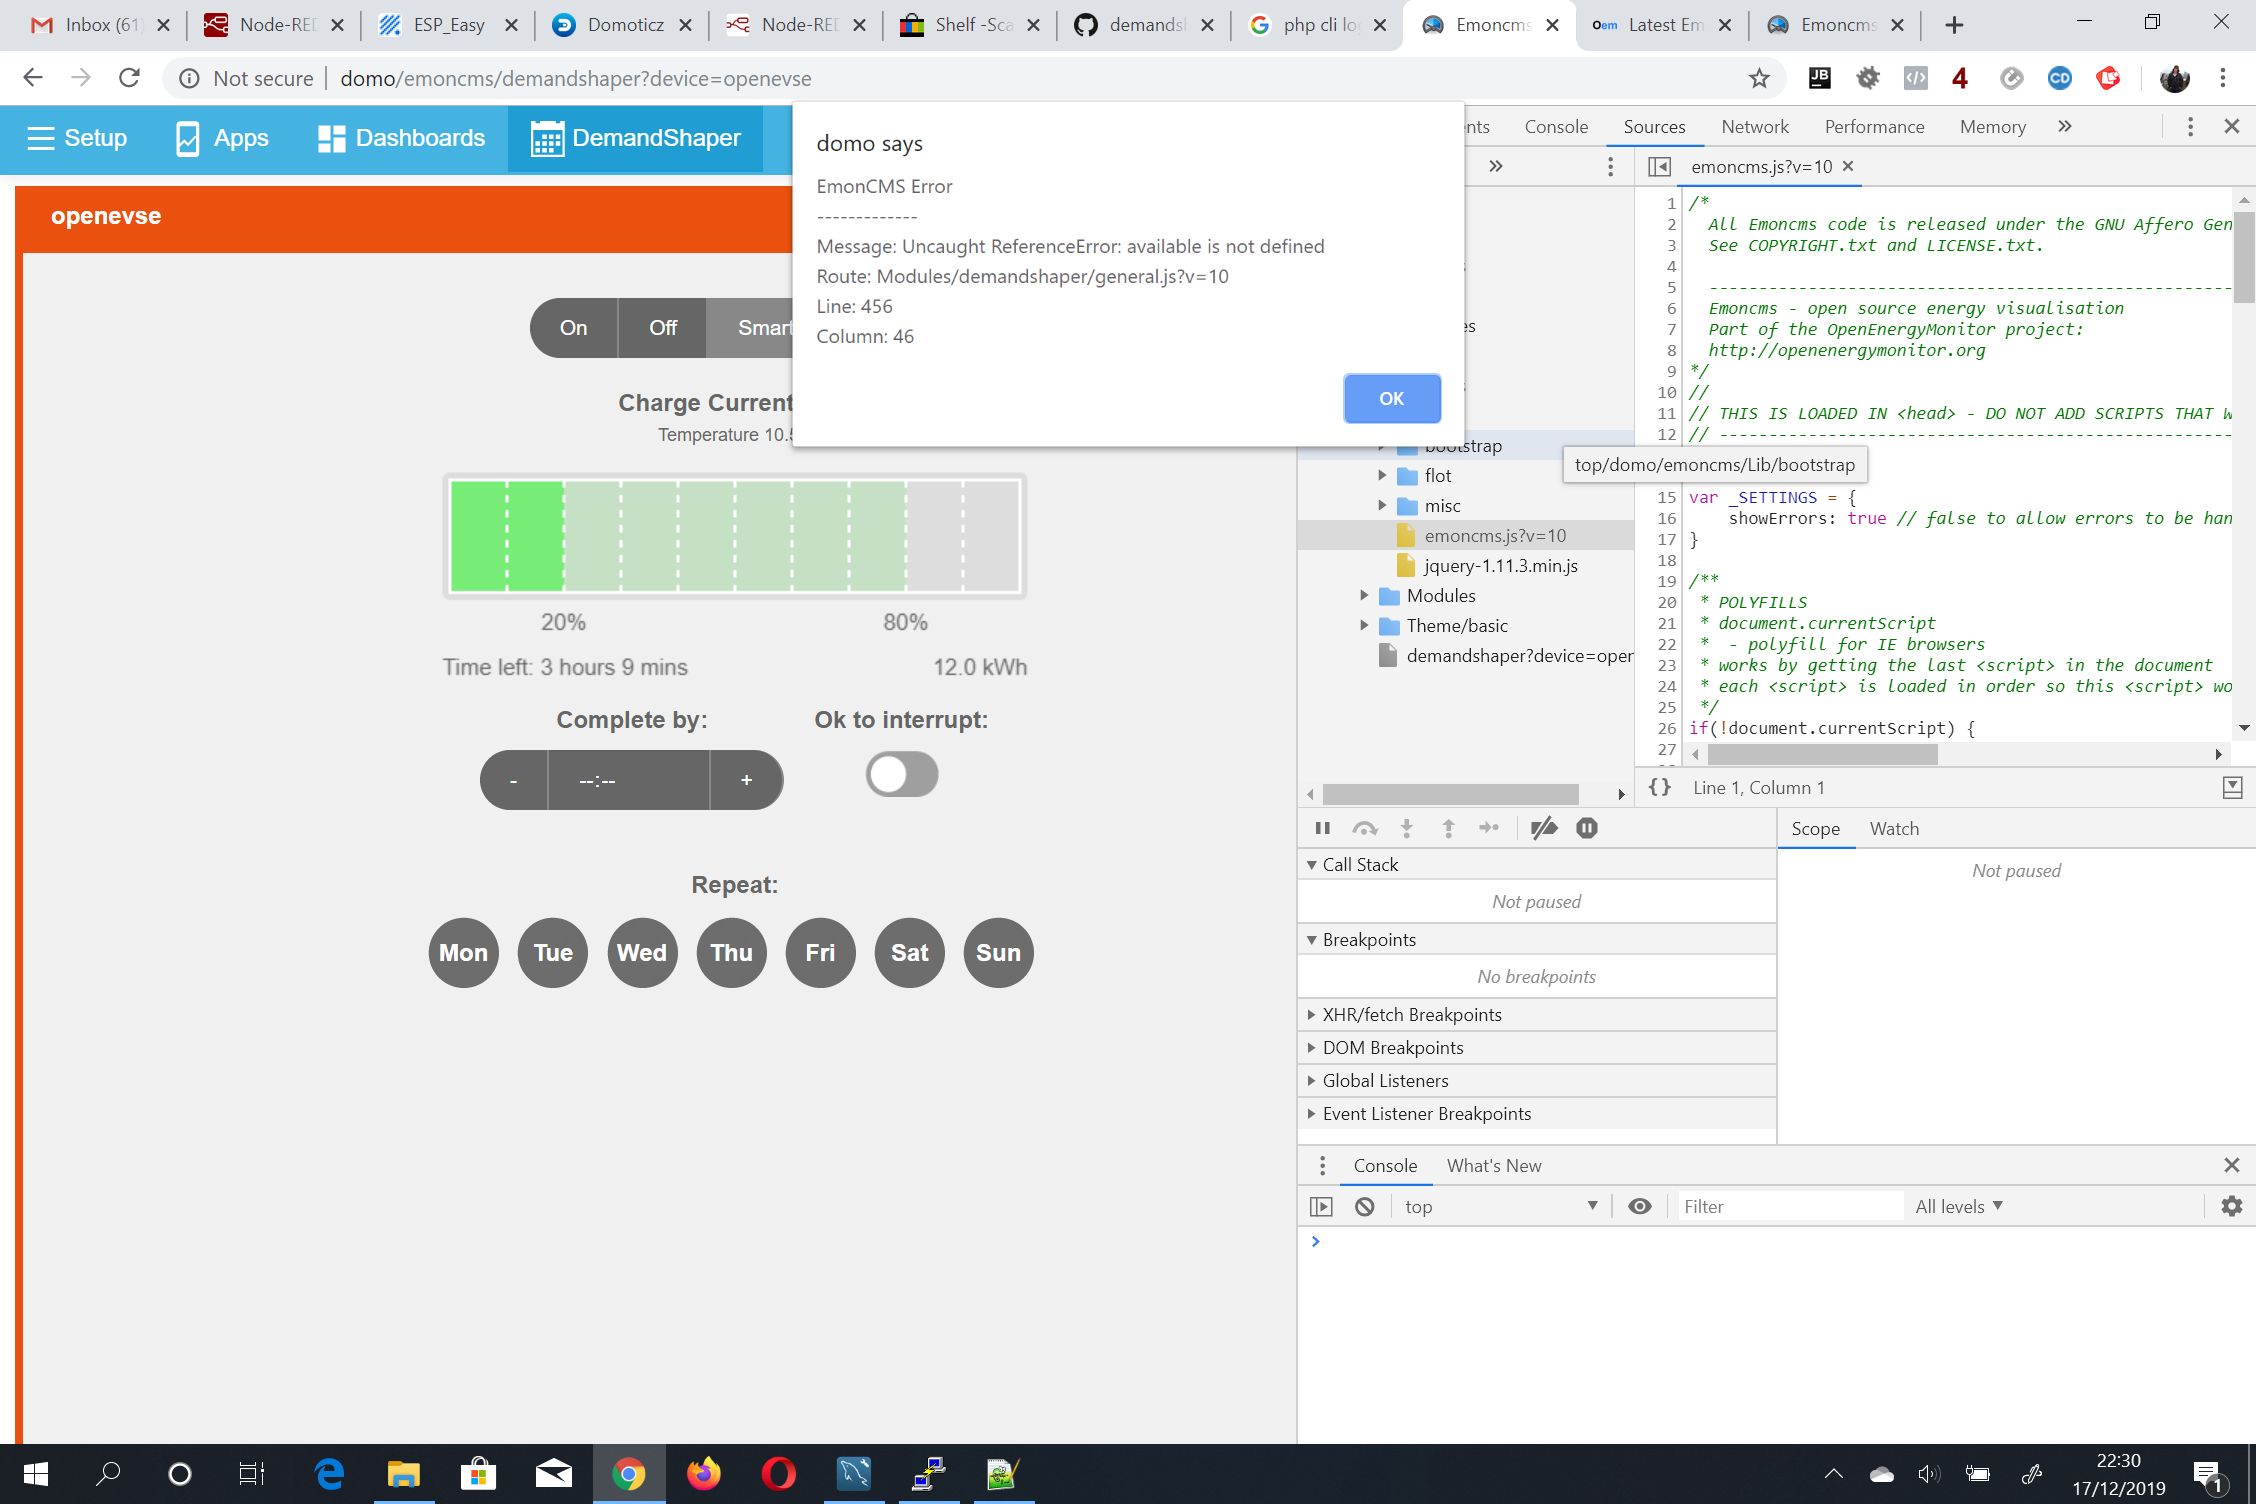The image size is (2256, 1504).
Task: Open Windows Start menu
Action: tap(36, 1474)
